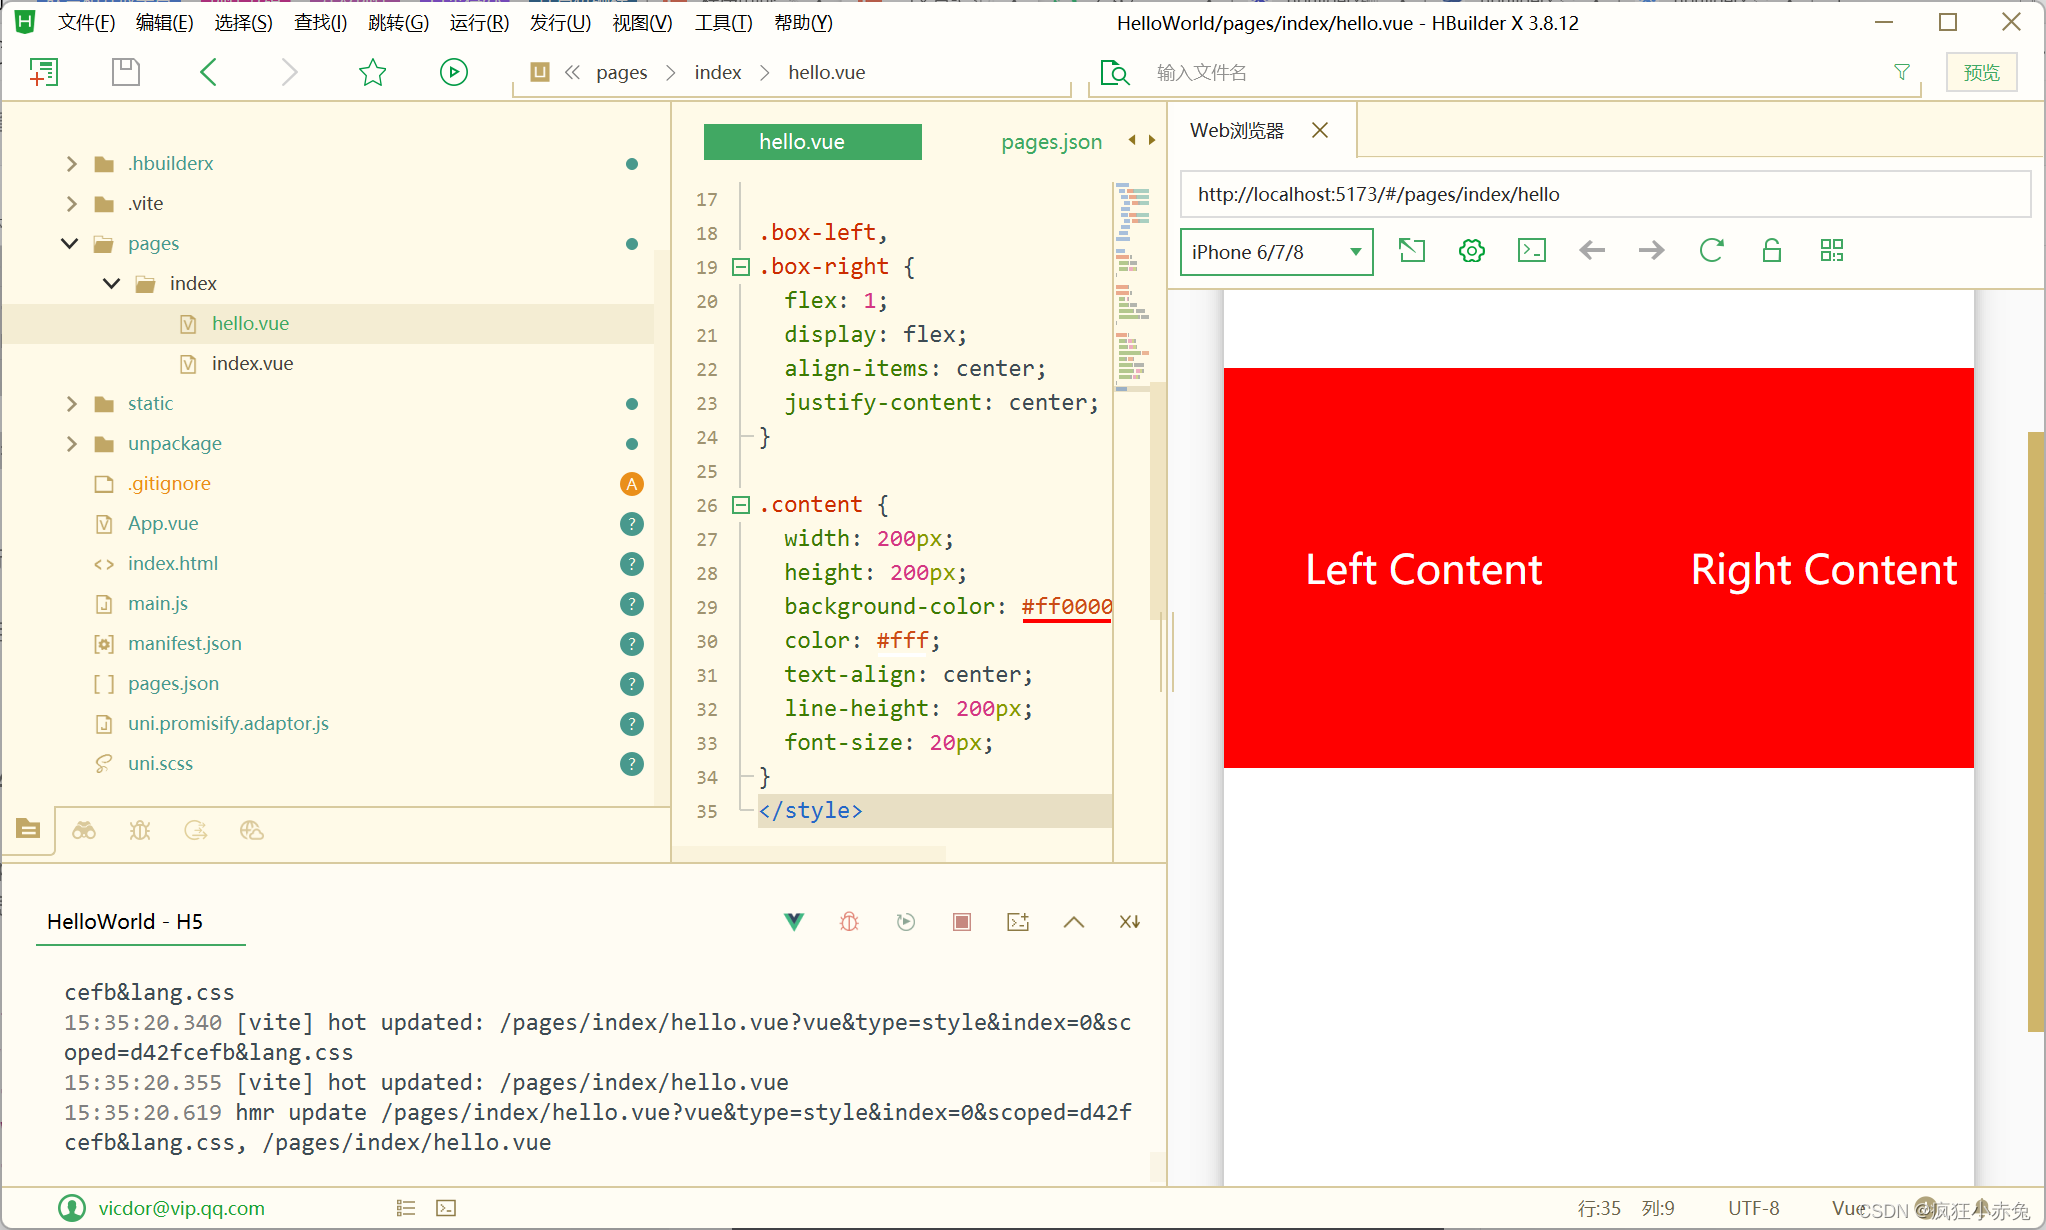This screenshot has height=1230, width=2046.
Task: Click the file search icon
Action: (x=1115, y=73)
